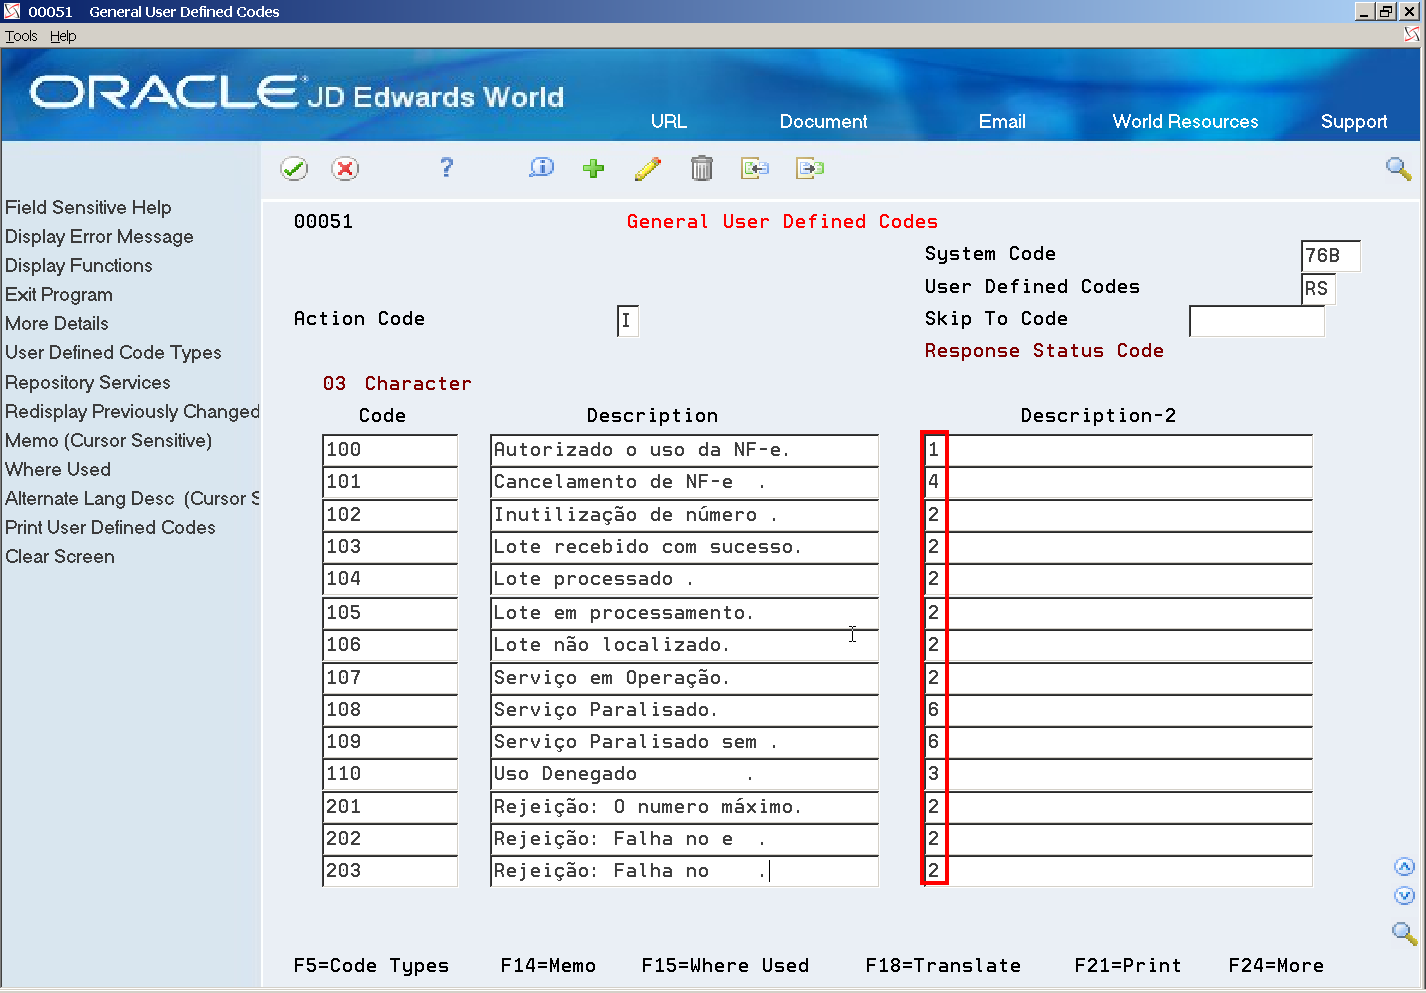Image resolution: width=1426 pixels, height=993 pixels.
Task: Select the 'Serviço em Operação.' description field
Action: (684, 678)
